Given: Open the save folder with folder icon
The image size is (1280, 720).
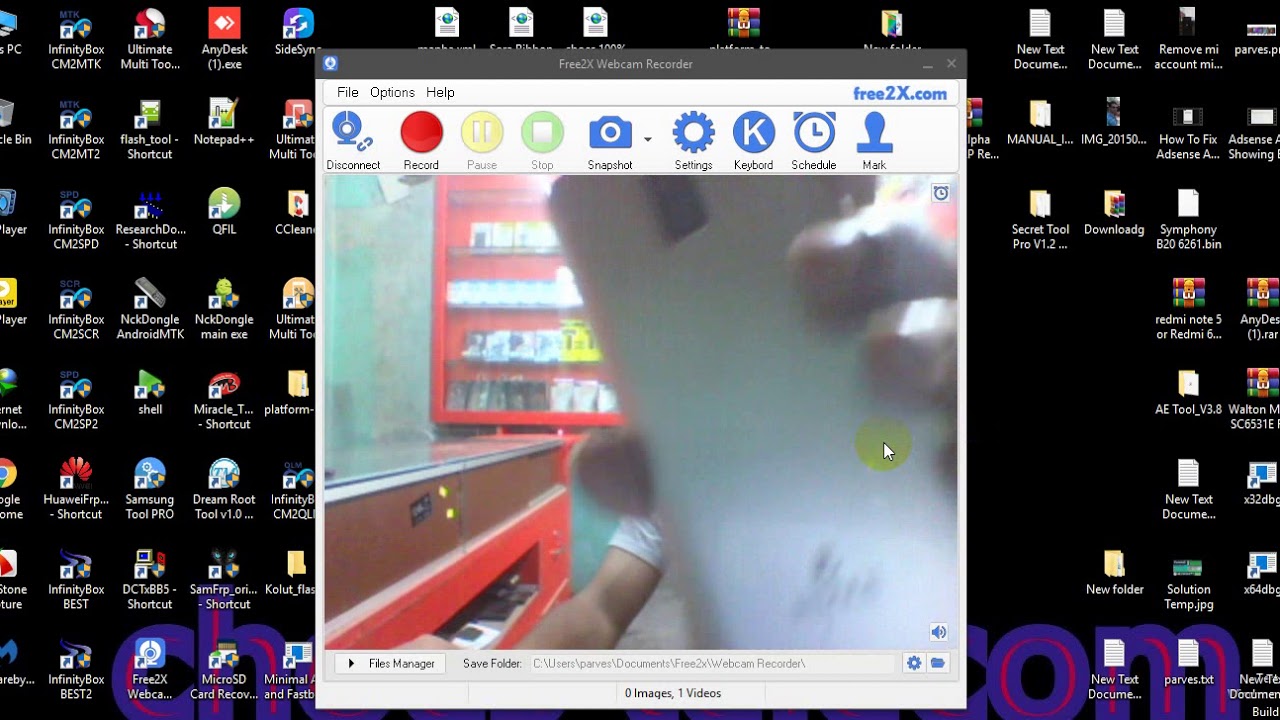Looking at the screenshot, I should click(938, 663).
